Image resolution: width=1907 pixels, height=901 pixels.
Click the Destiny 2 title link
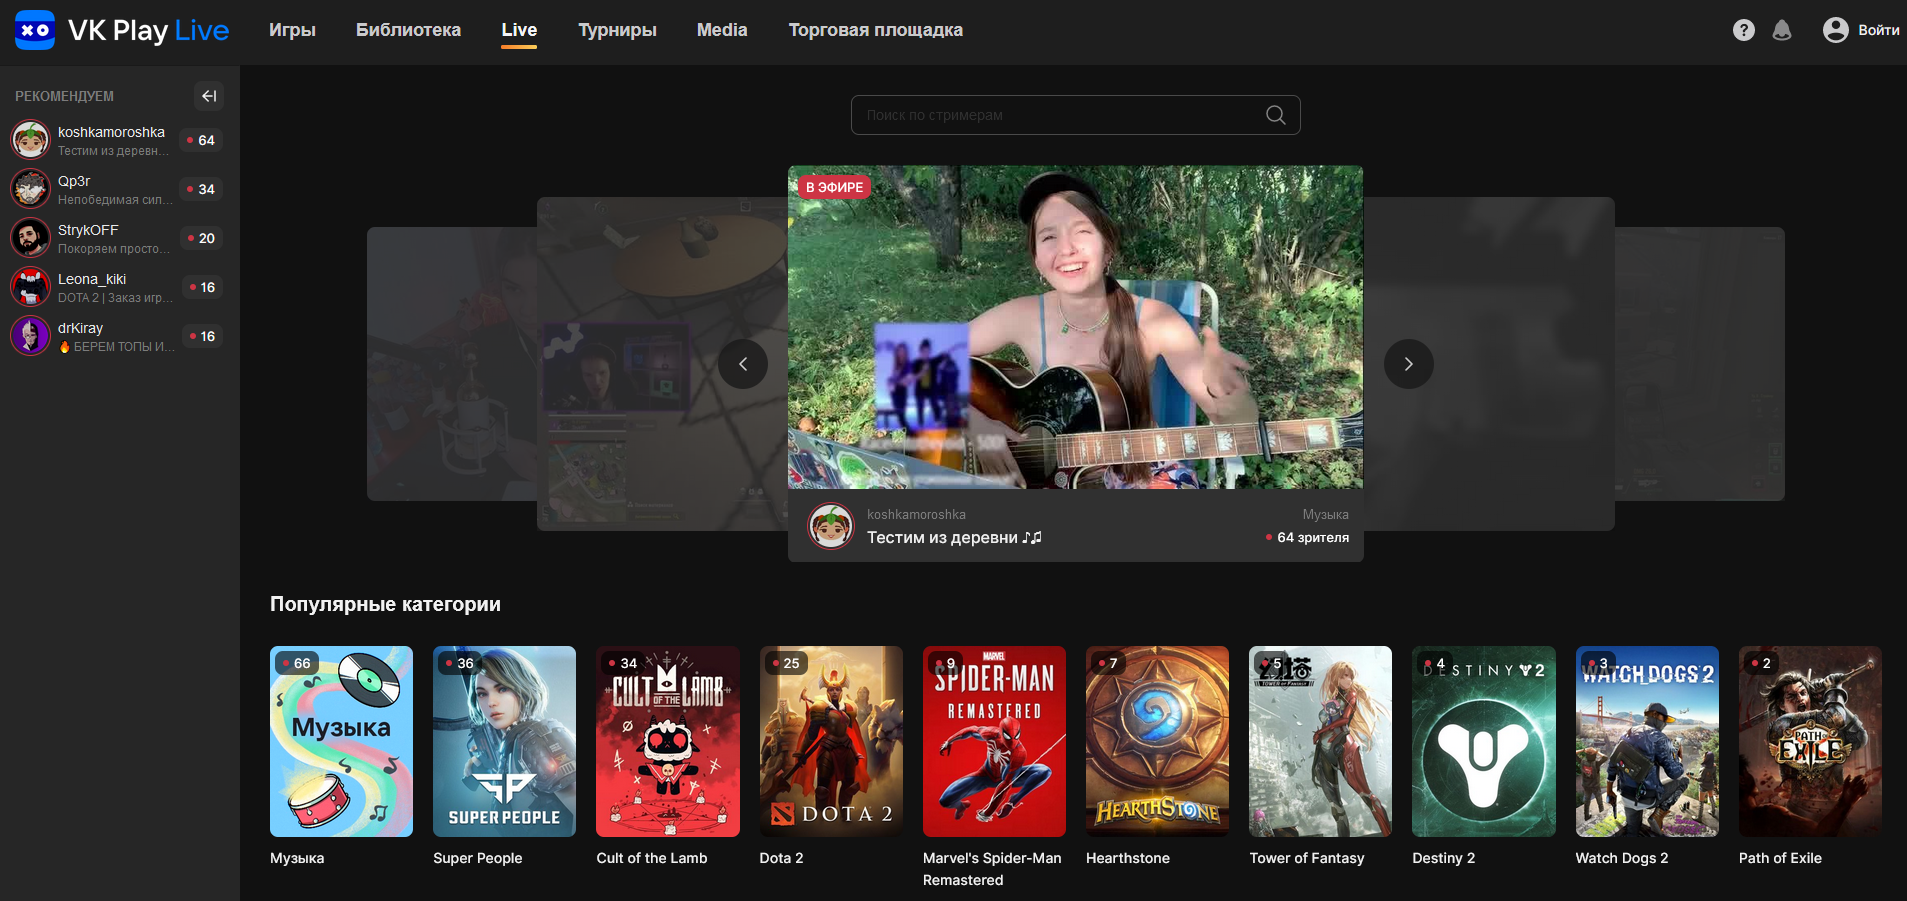coord(1444,858)
